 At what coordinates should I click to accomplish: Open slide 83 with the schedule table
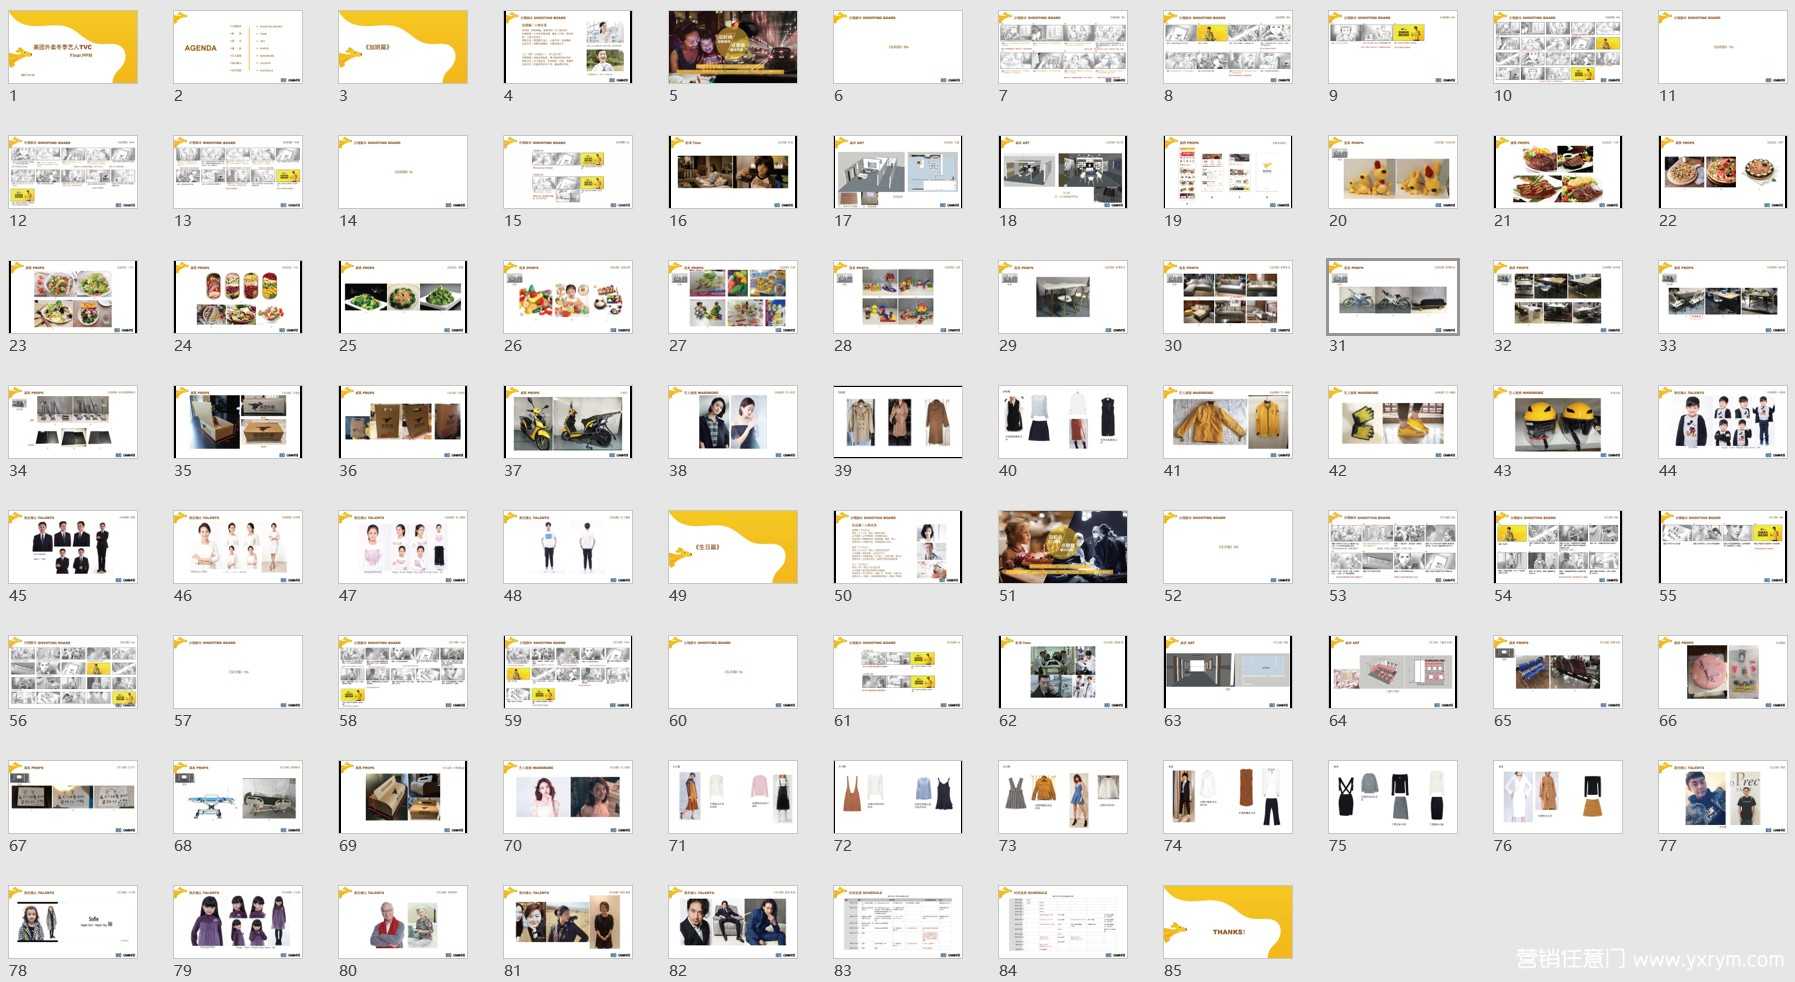coord(898,922)
